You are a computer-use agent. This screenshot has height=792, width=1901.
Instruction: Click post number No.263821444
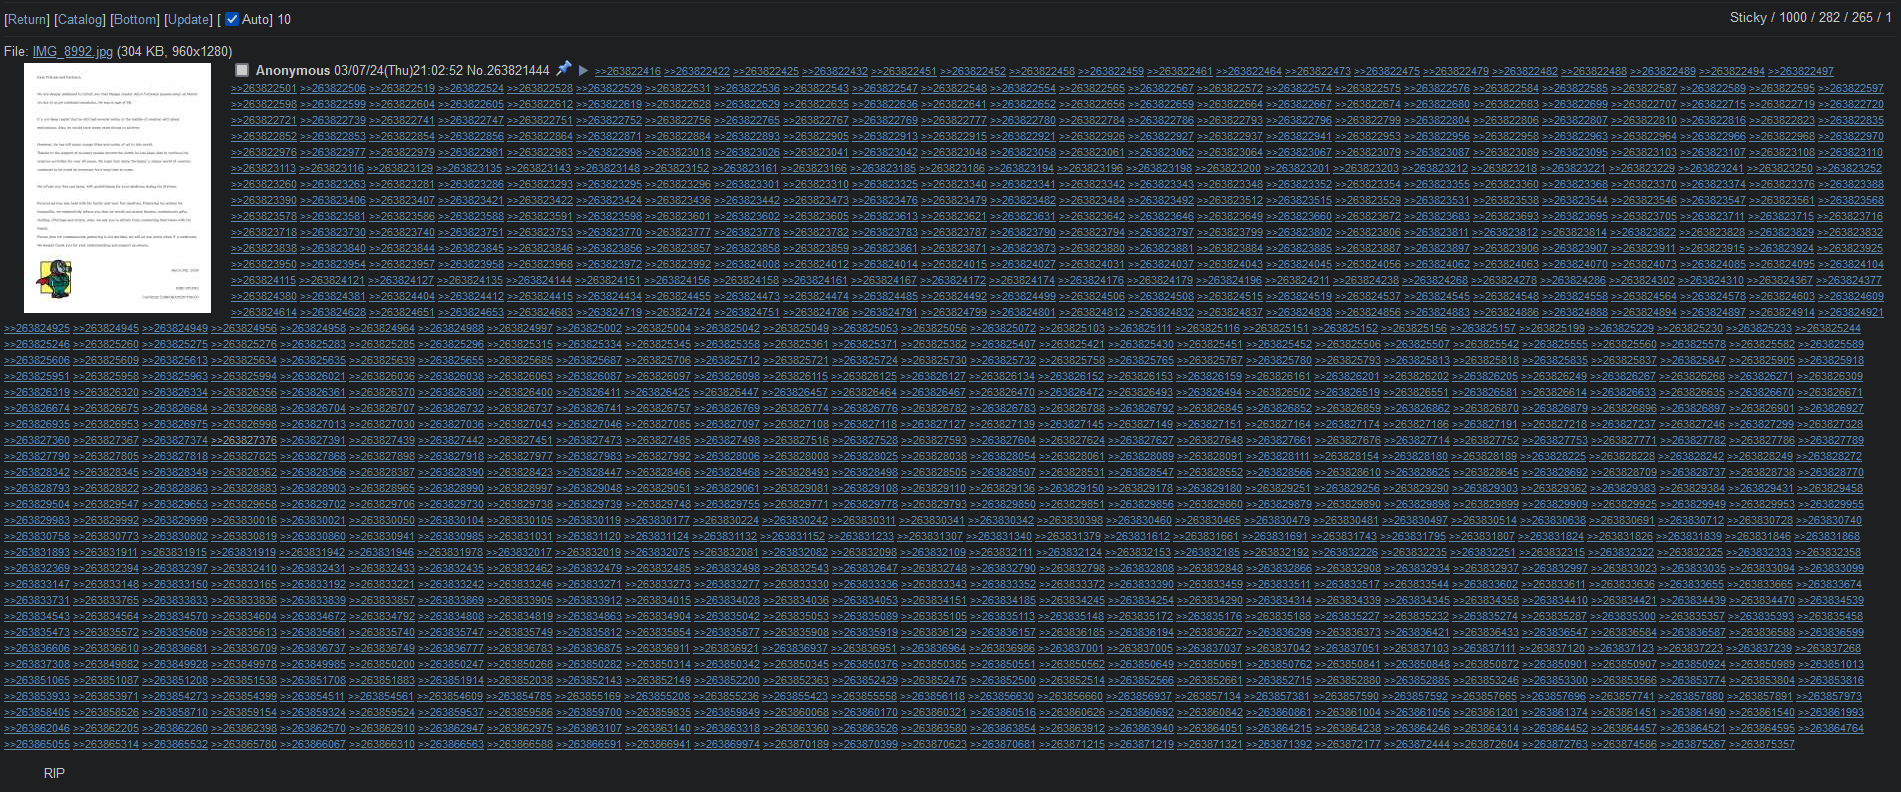[508, 70]
